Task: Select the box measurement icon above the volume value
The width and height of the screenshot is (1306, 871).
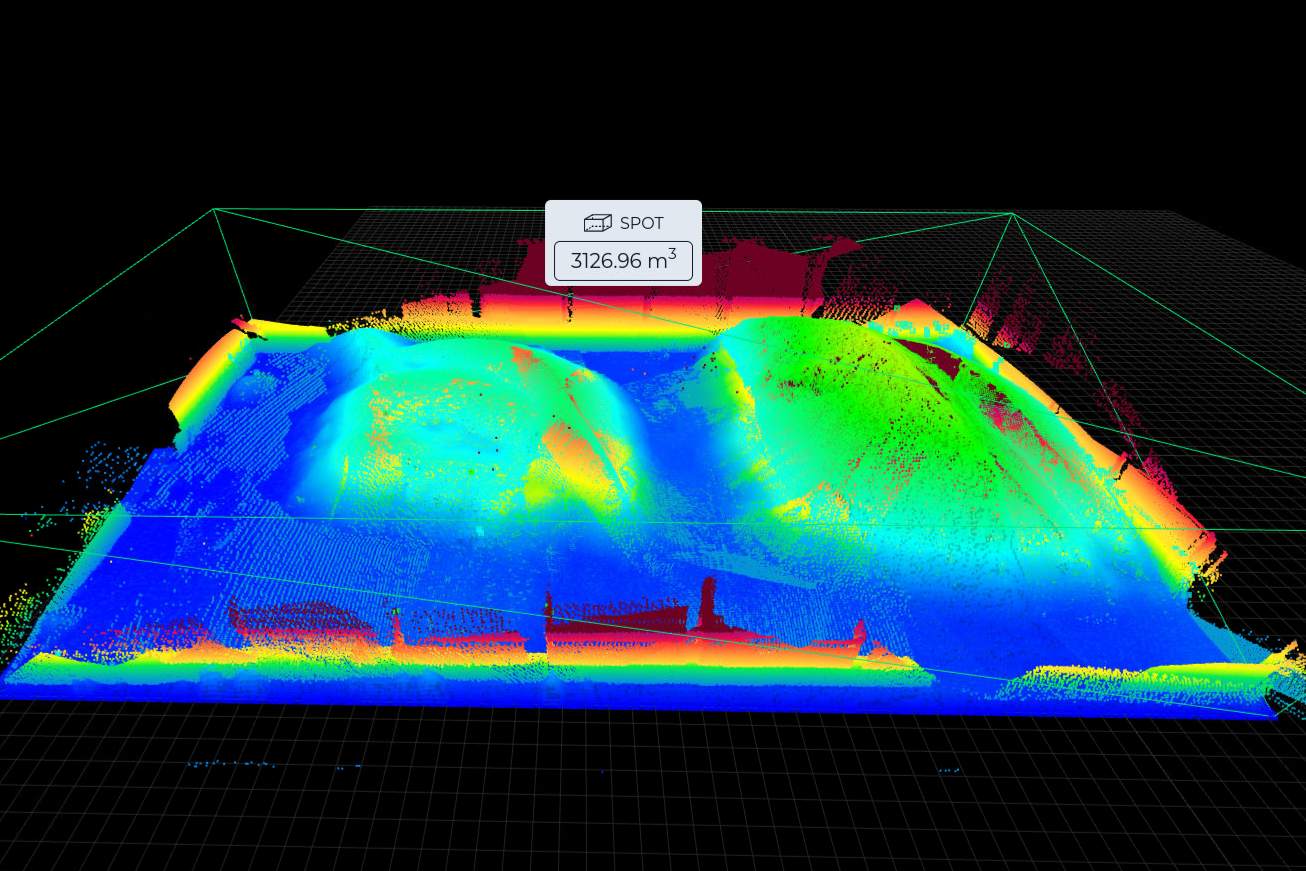Action: [597, 223]
